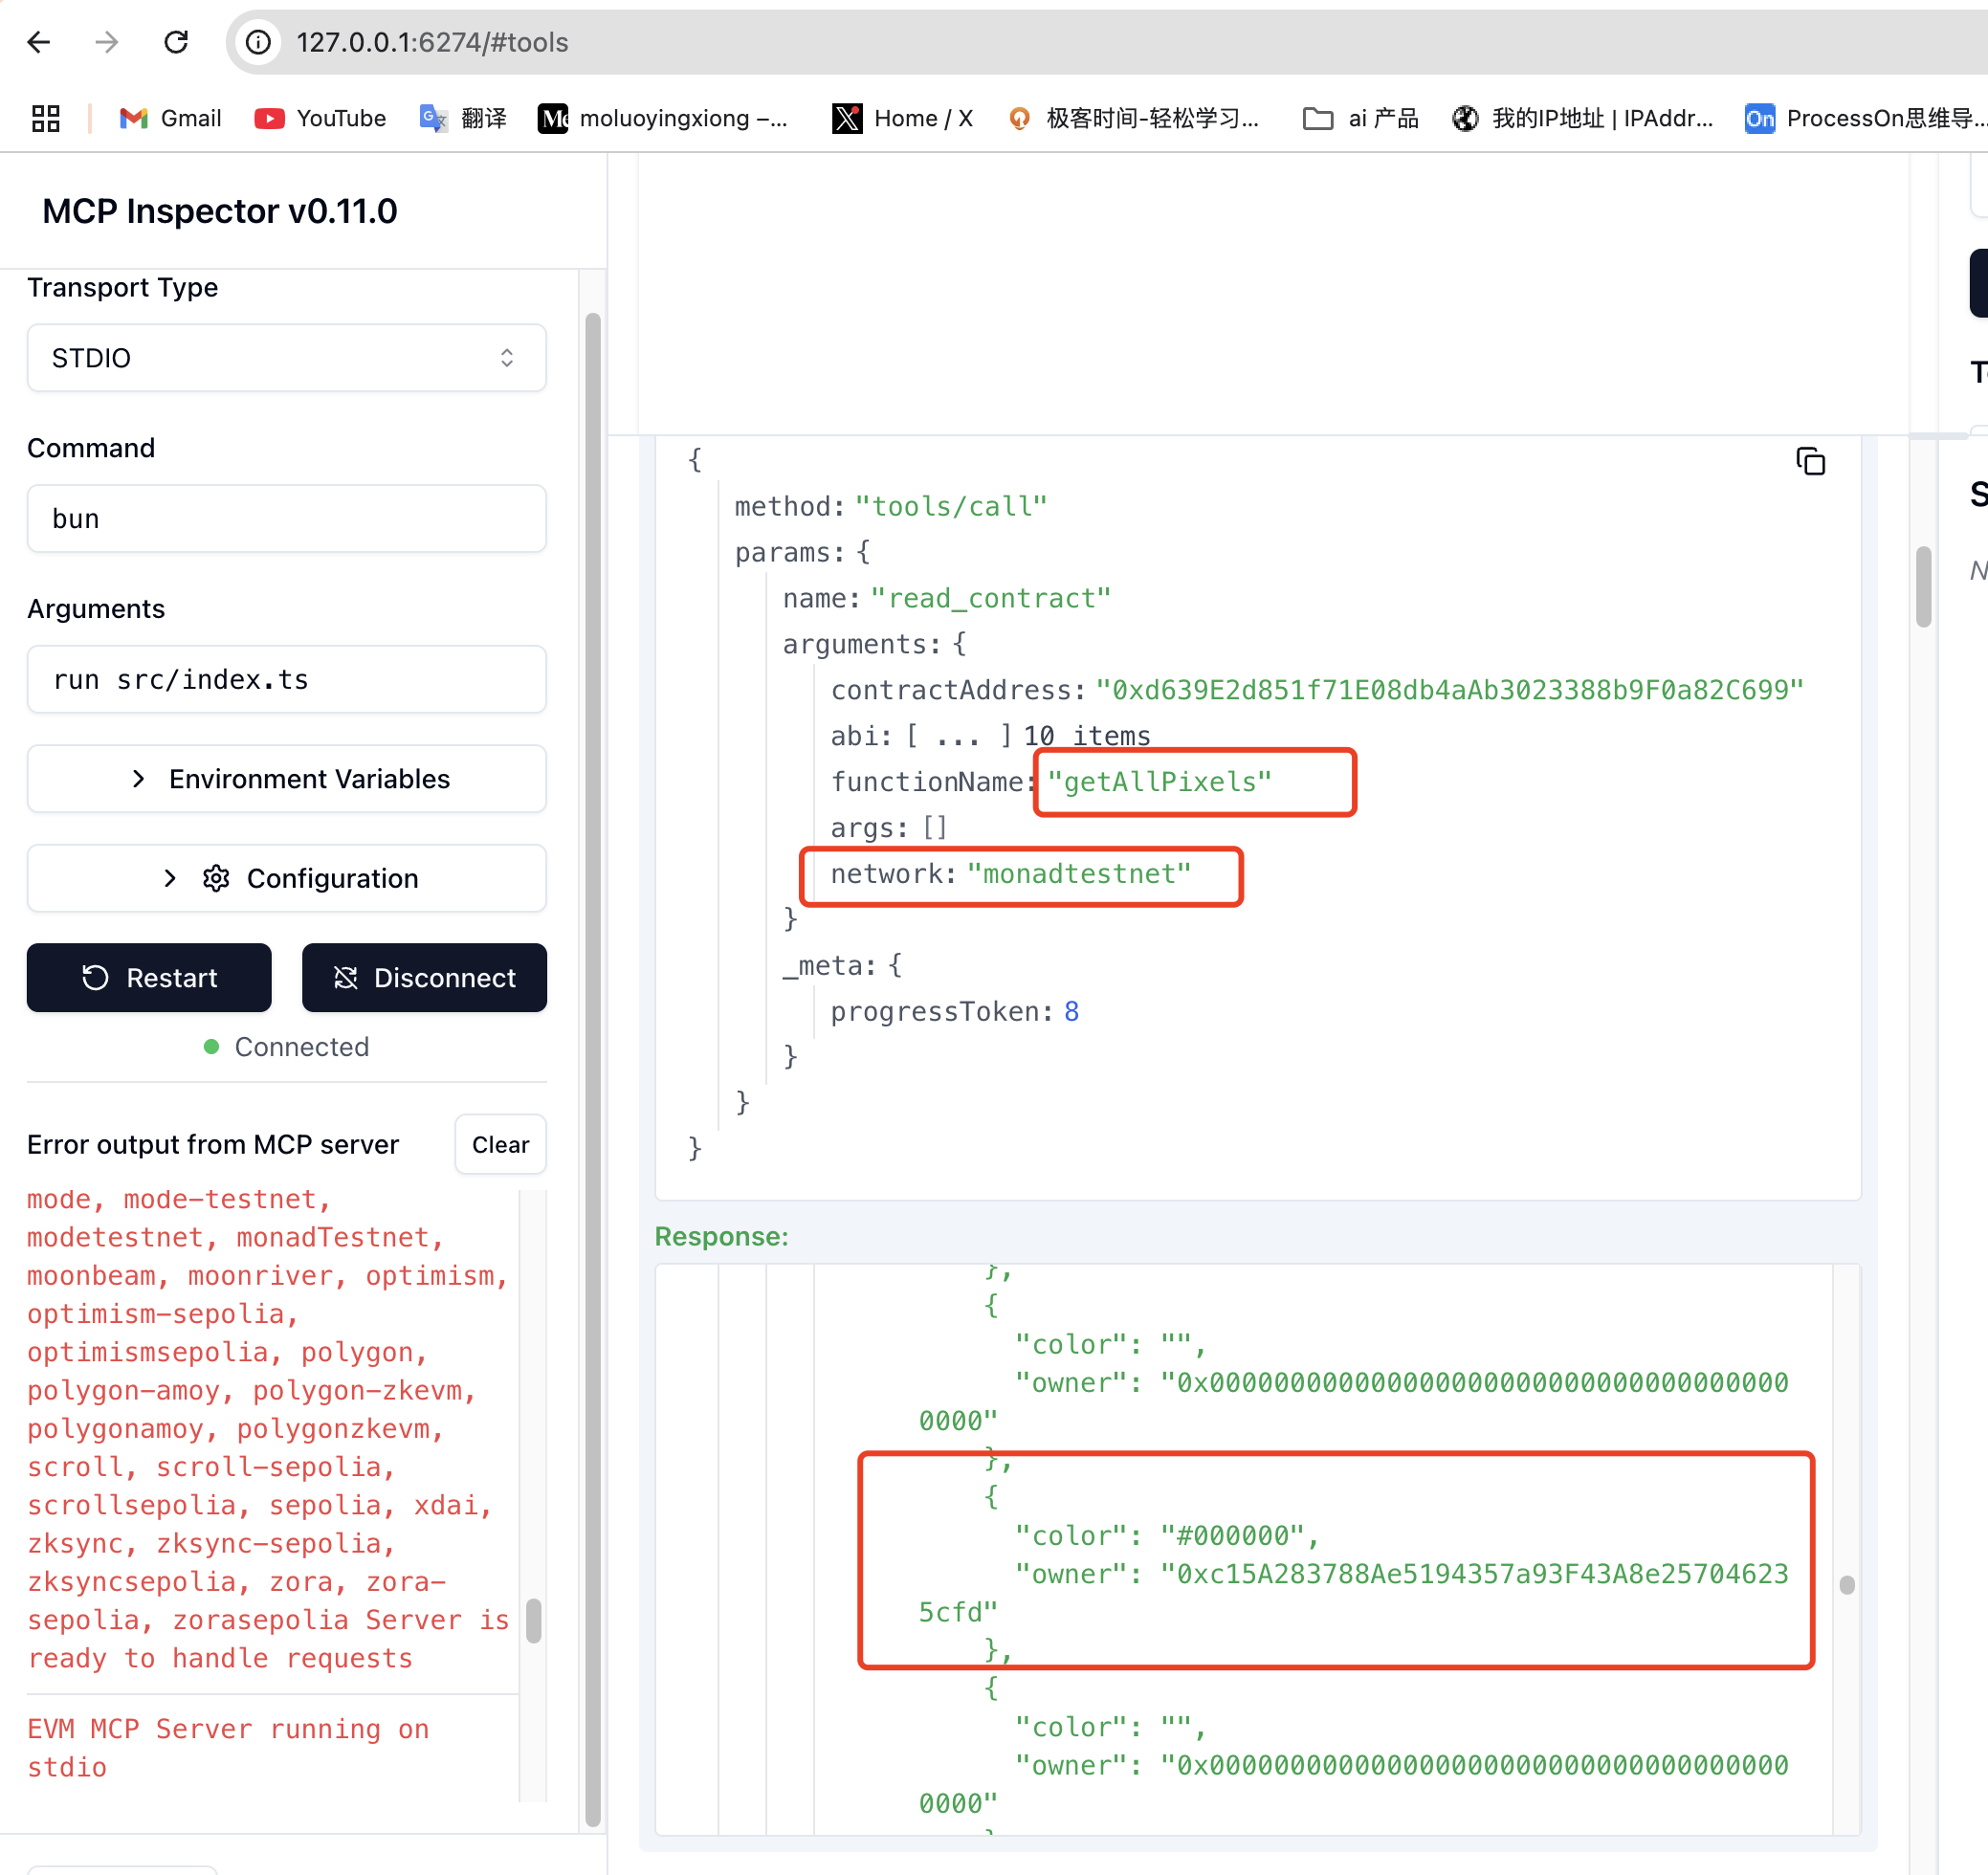The image size is (1988, 1875).
Task: Click the progressToken value 8
Action: (1072, 1011)
